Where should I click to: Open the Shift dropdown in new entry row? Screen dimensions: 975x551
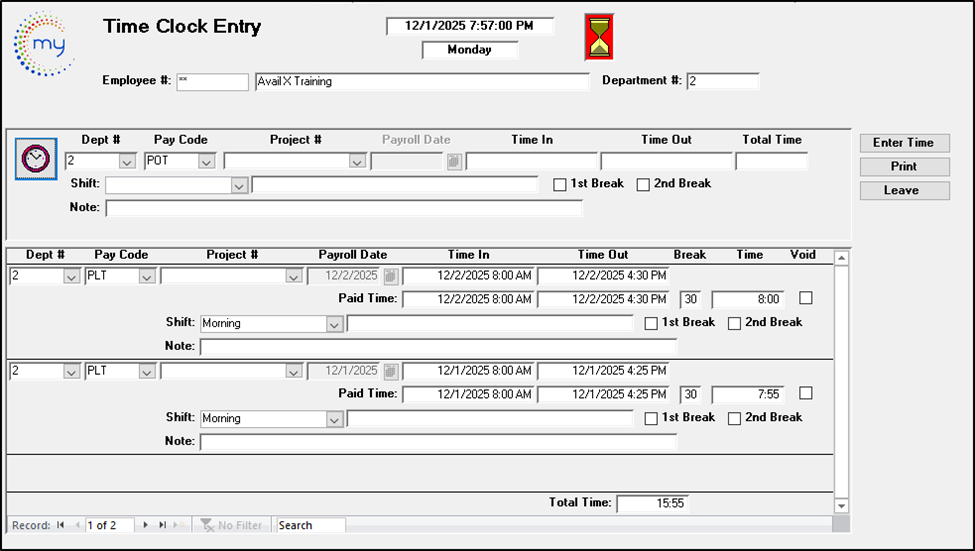click(239, 185)
